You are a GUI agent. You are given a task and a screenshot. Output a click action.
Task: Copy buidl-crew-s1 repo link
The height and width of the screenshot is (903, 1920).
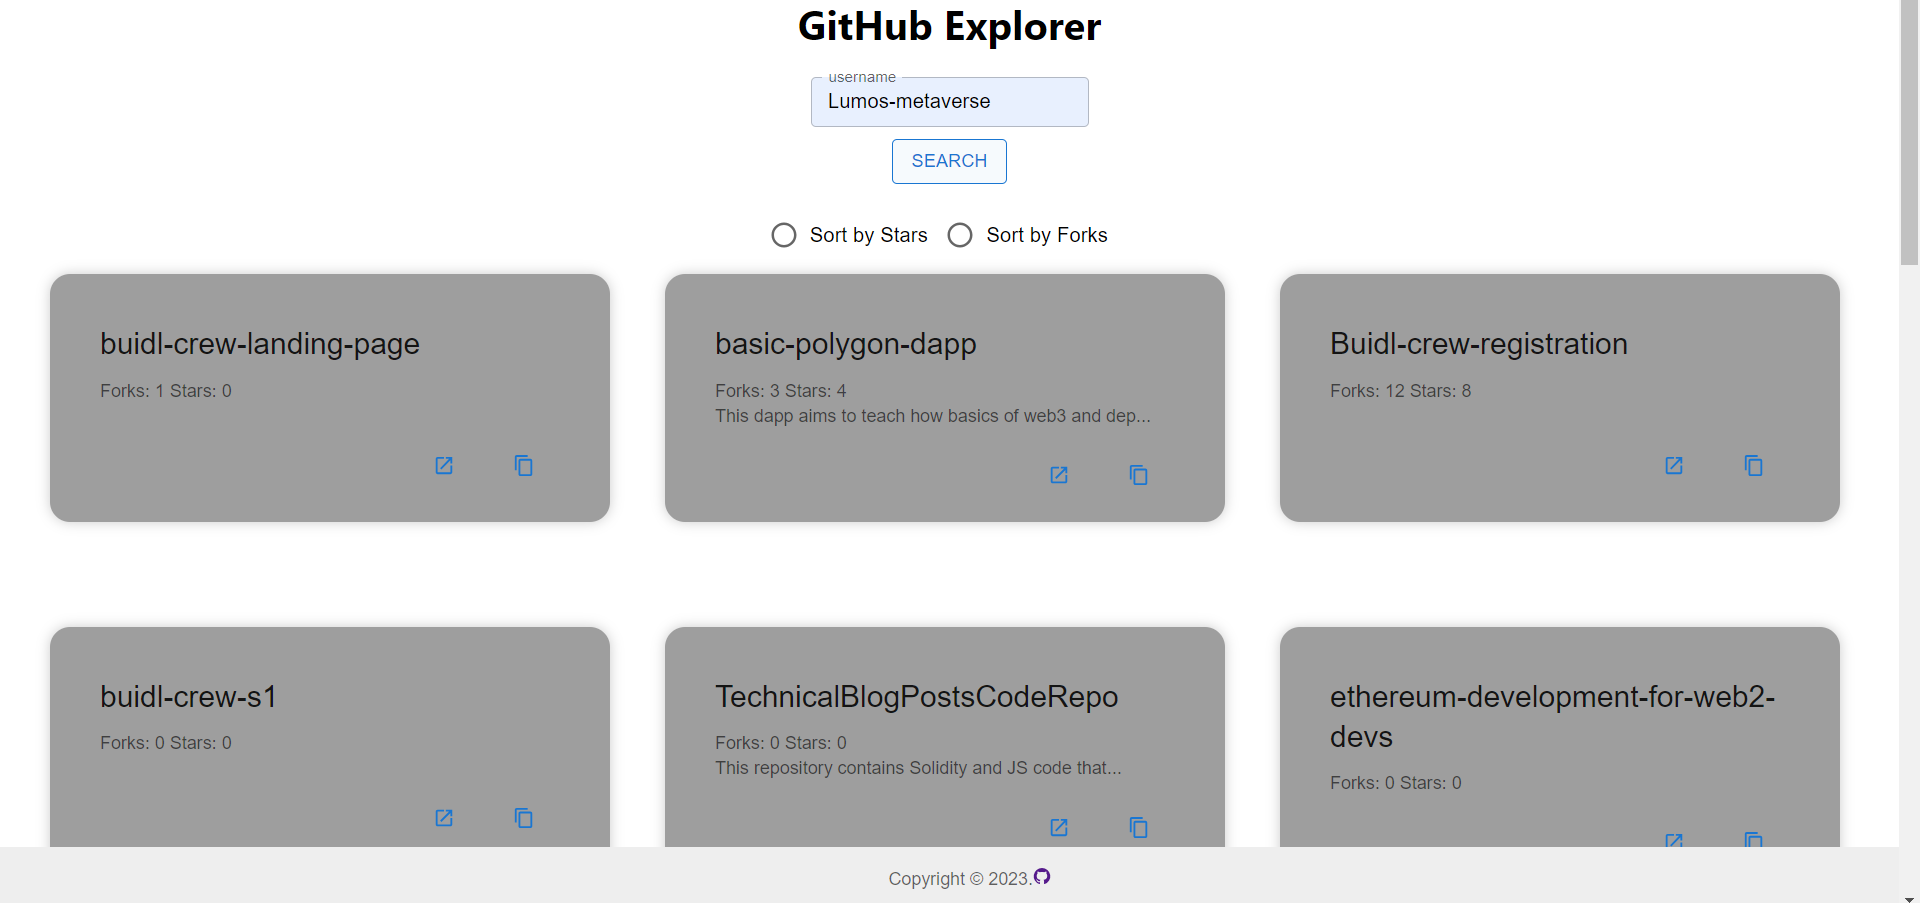pos(523,818)
